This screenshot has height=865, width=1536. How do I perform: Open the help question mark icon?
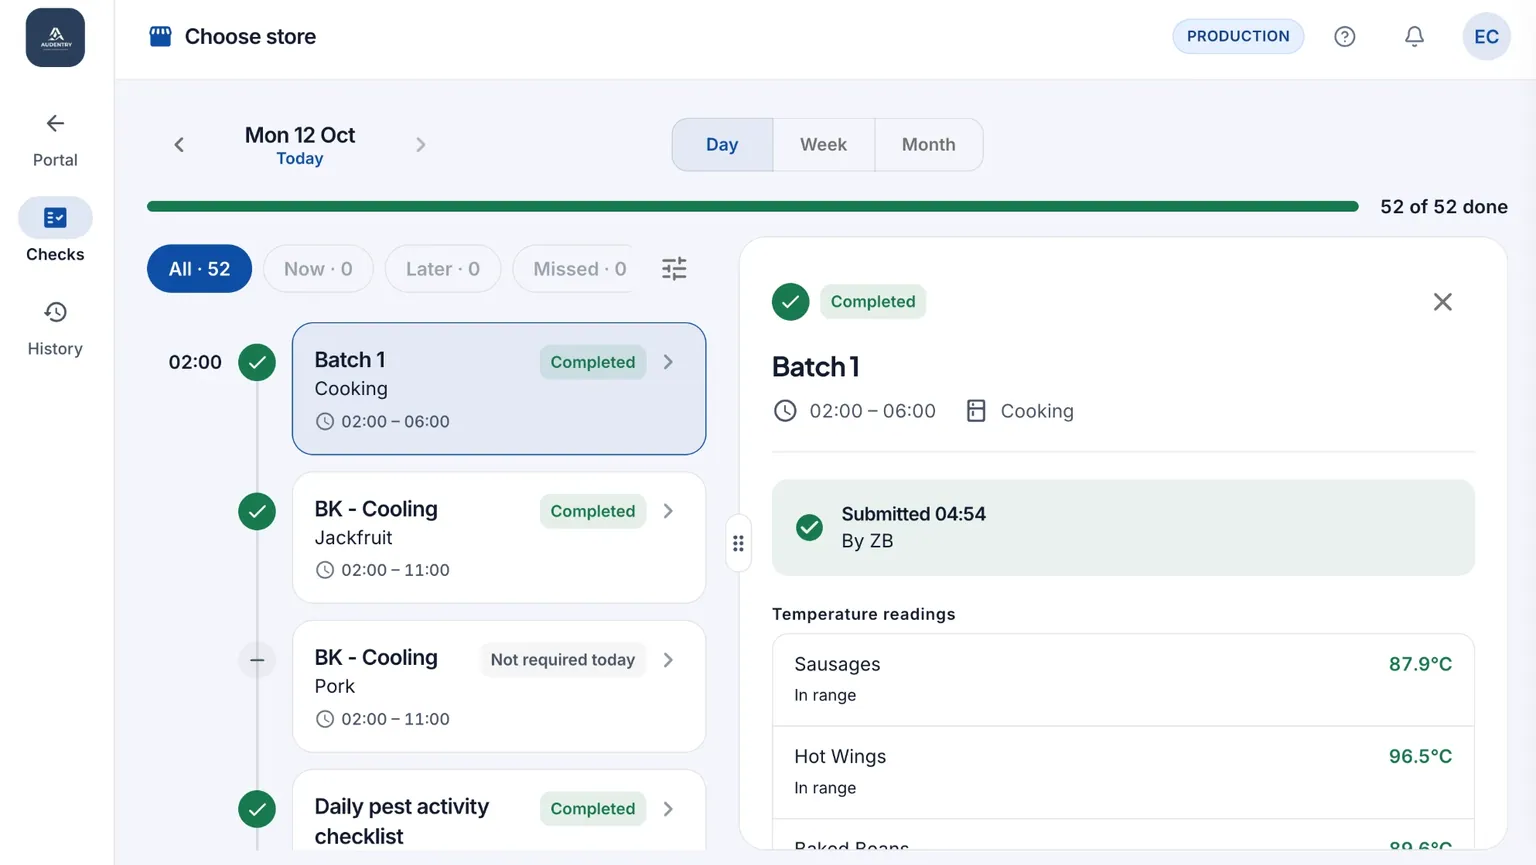coord(1345,37)
